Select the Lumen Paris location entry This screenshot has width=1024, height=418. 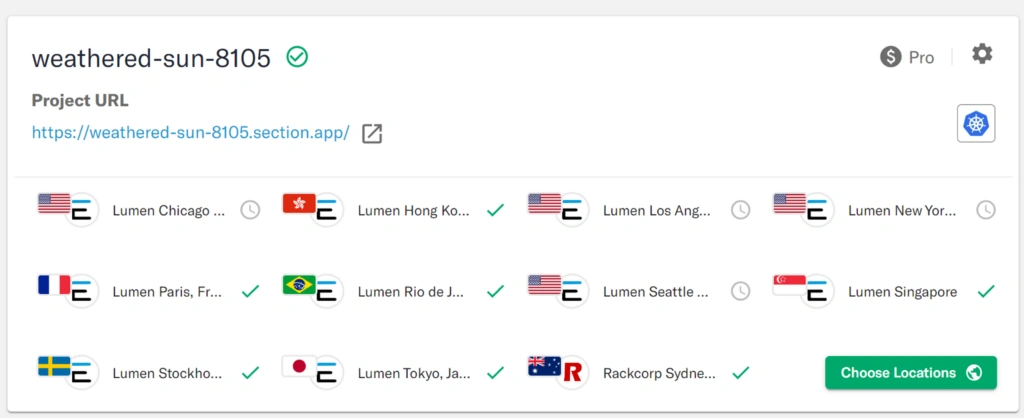click(148, 291)
